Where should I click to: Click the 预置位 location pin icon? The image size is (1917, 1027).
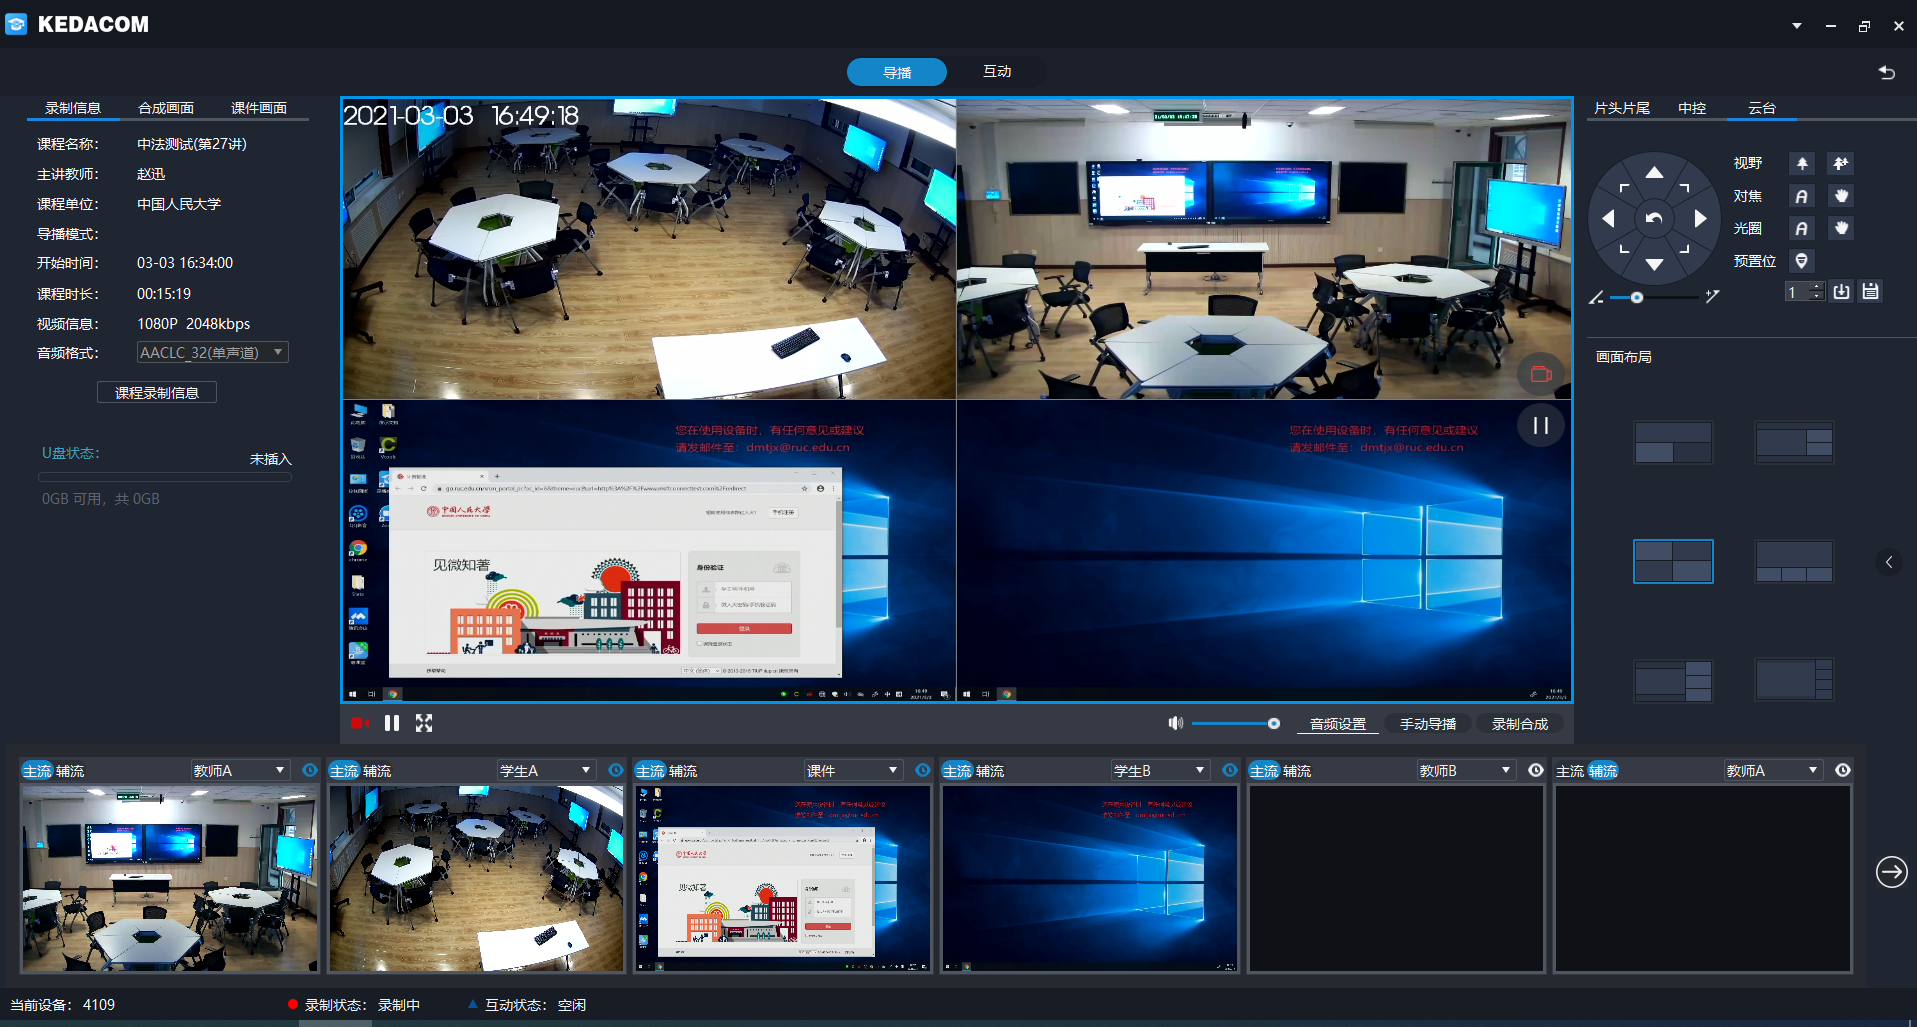click(x=1802, y=261)
